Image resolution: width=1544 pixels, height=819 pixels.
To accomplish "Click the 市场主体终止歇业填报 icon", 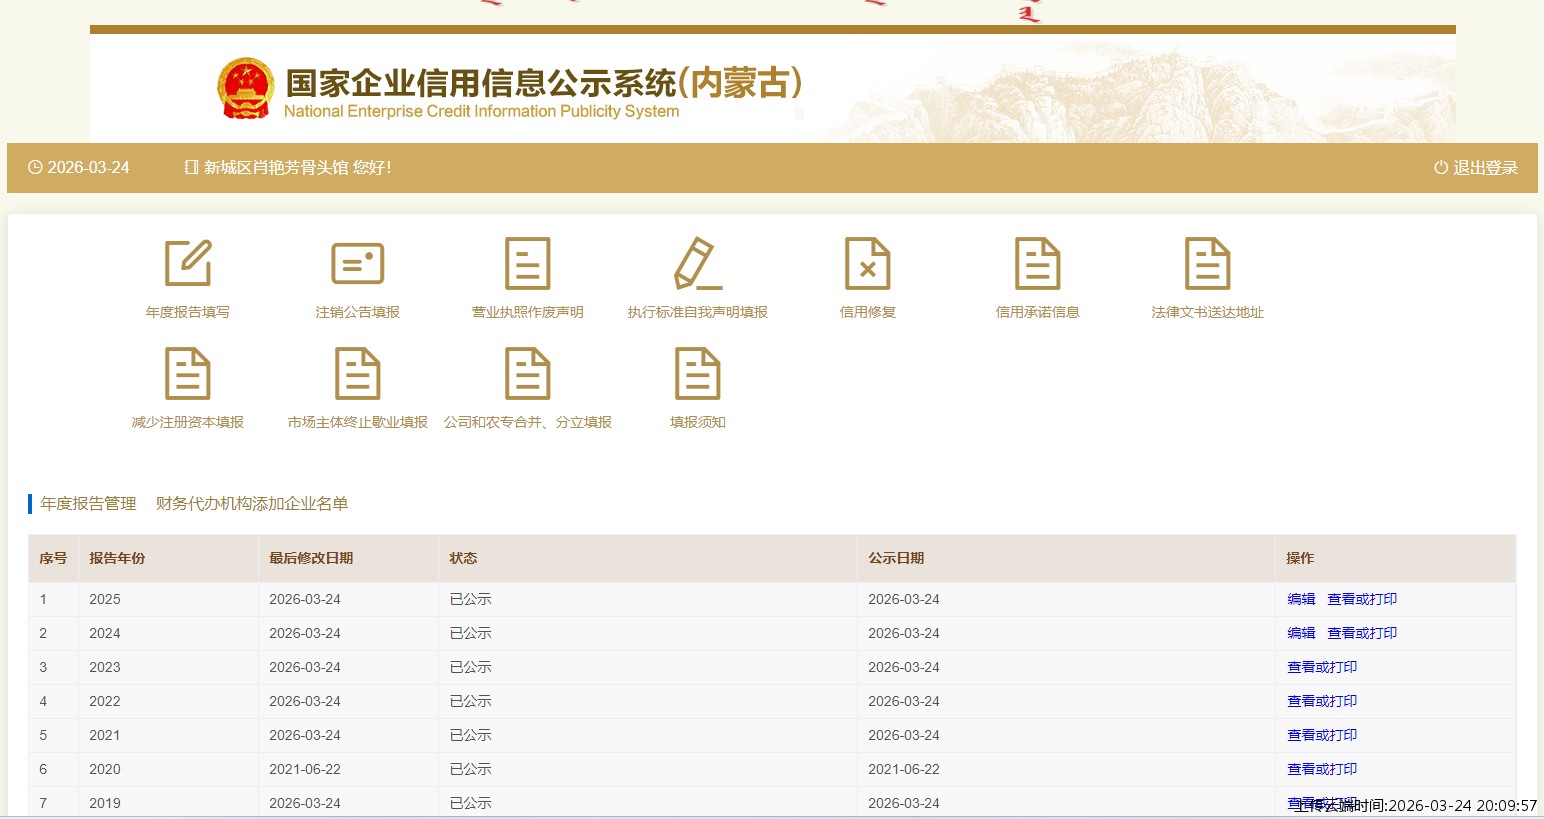I will pos(357,374).
